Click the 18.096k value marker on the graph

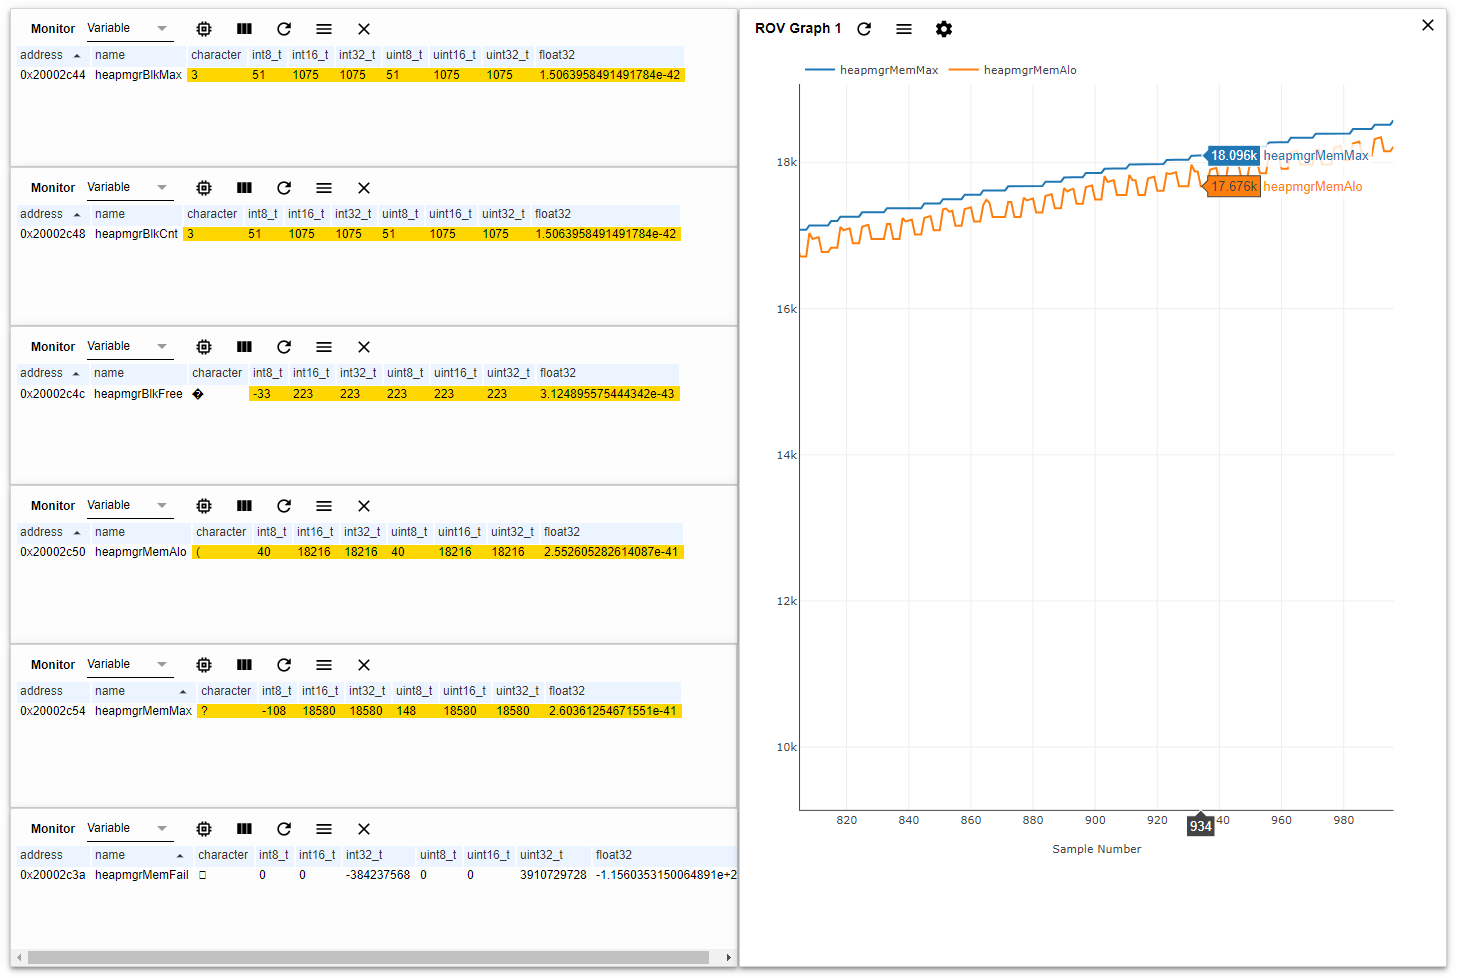[1232, 155]
